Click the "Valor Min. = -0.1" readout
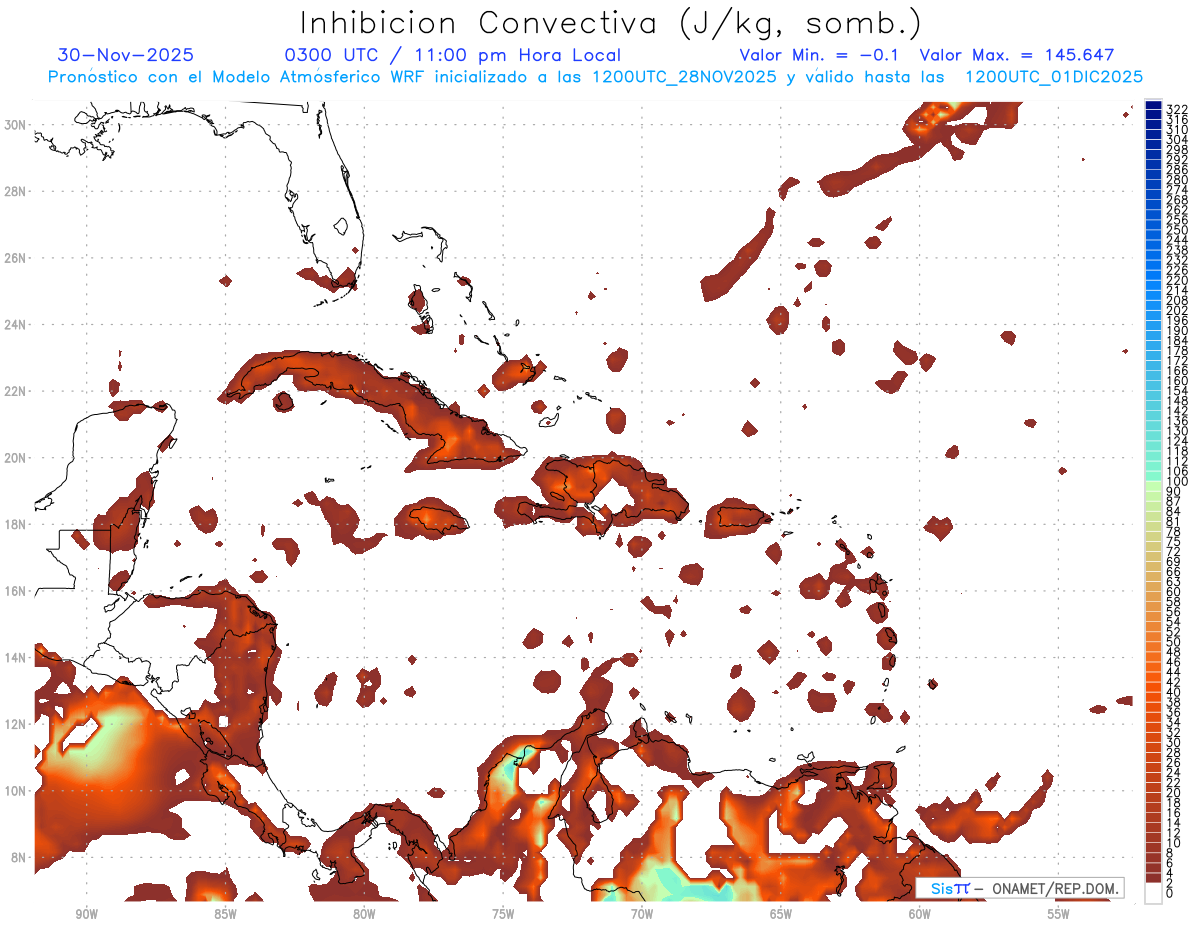This screenshot has height=927, width=1200. pos(821,55)
